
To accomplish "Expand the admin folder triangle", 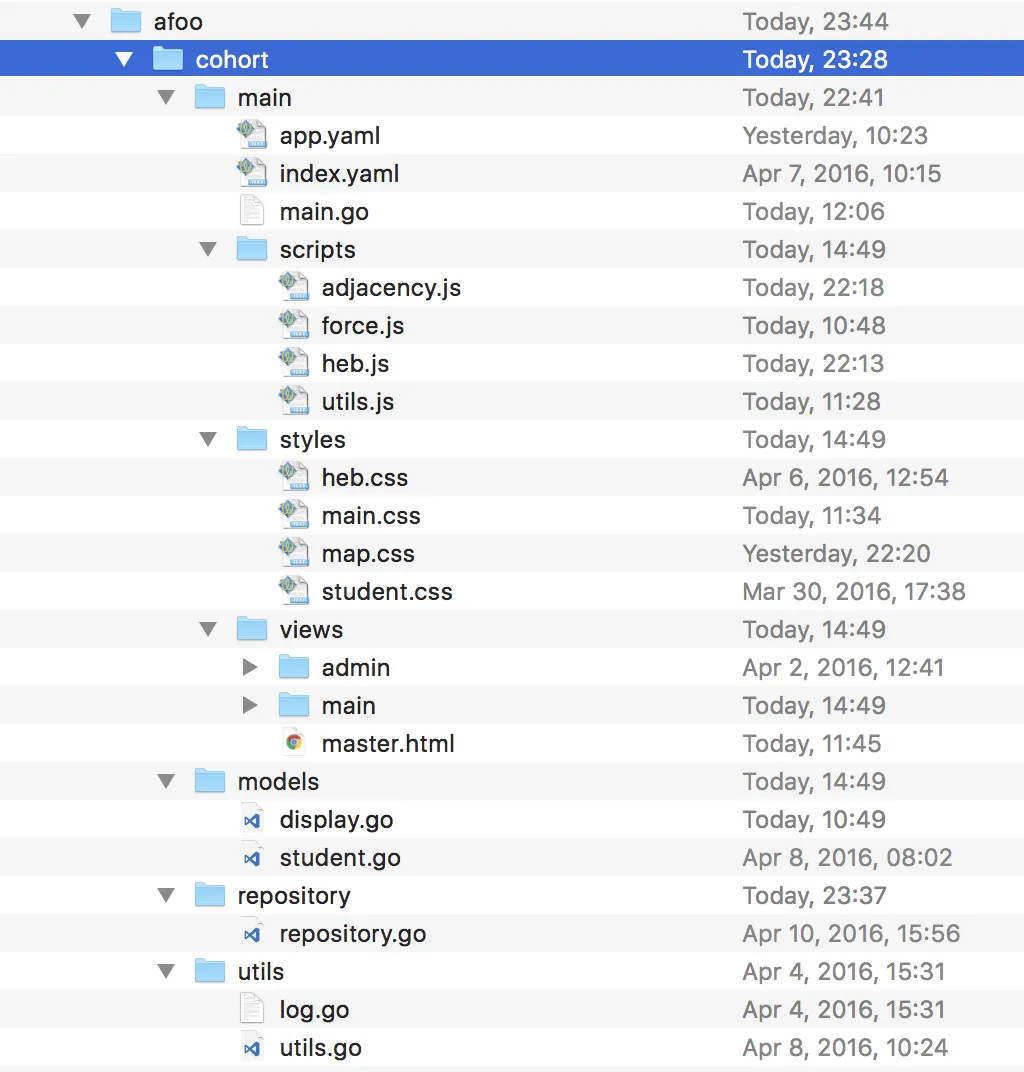I will [250, 667].
